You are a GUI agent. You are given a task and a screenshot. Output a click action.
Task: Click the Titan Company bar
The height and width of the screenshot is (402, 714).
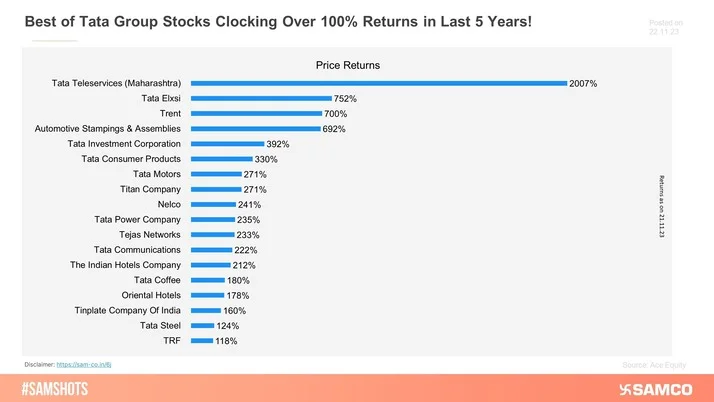pos(215,189)
